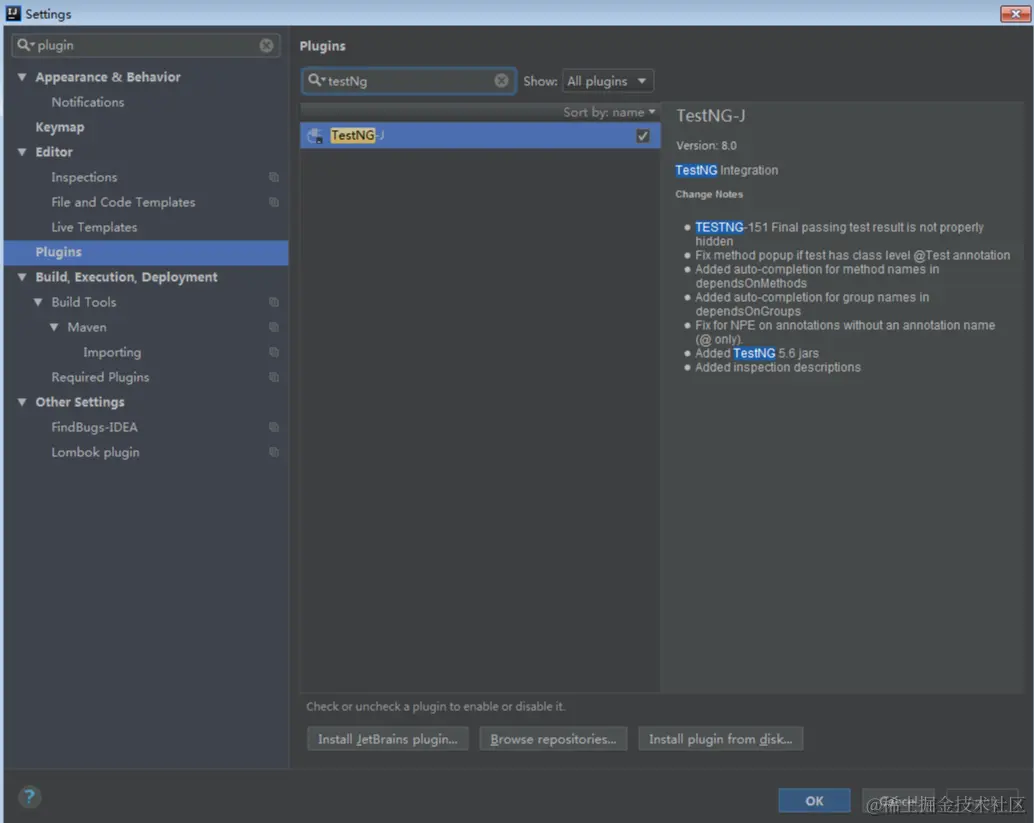Viewport: 1034px width, 823px height.
Task: Click the TestNG Integration description text
Action: (x=727, y=170)
